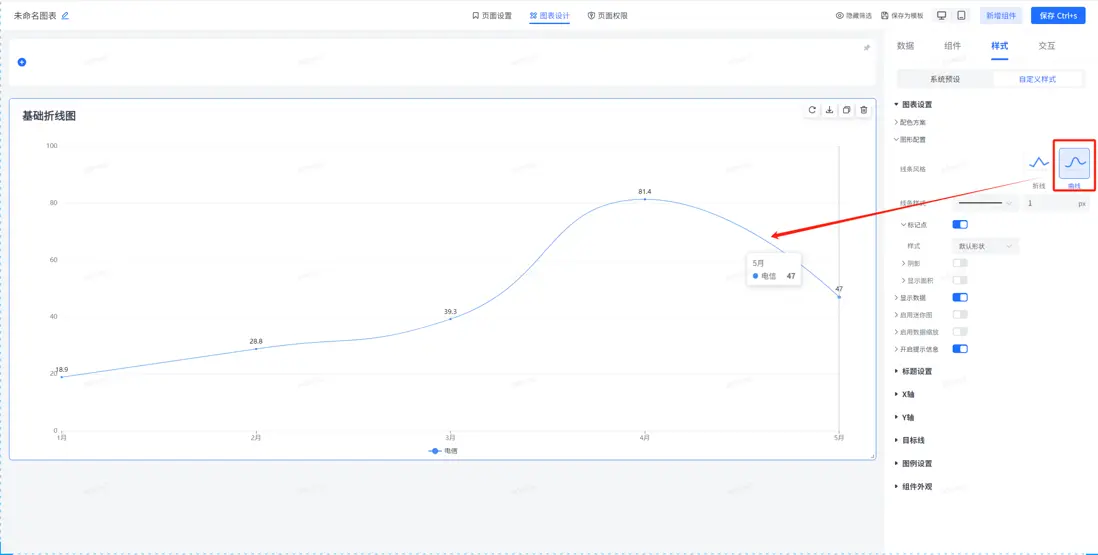Viewport: 1098px width, 555px height.
Task: Expand the Y轴 settings section
Action: [x=908, y=417]
